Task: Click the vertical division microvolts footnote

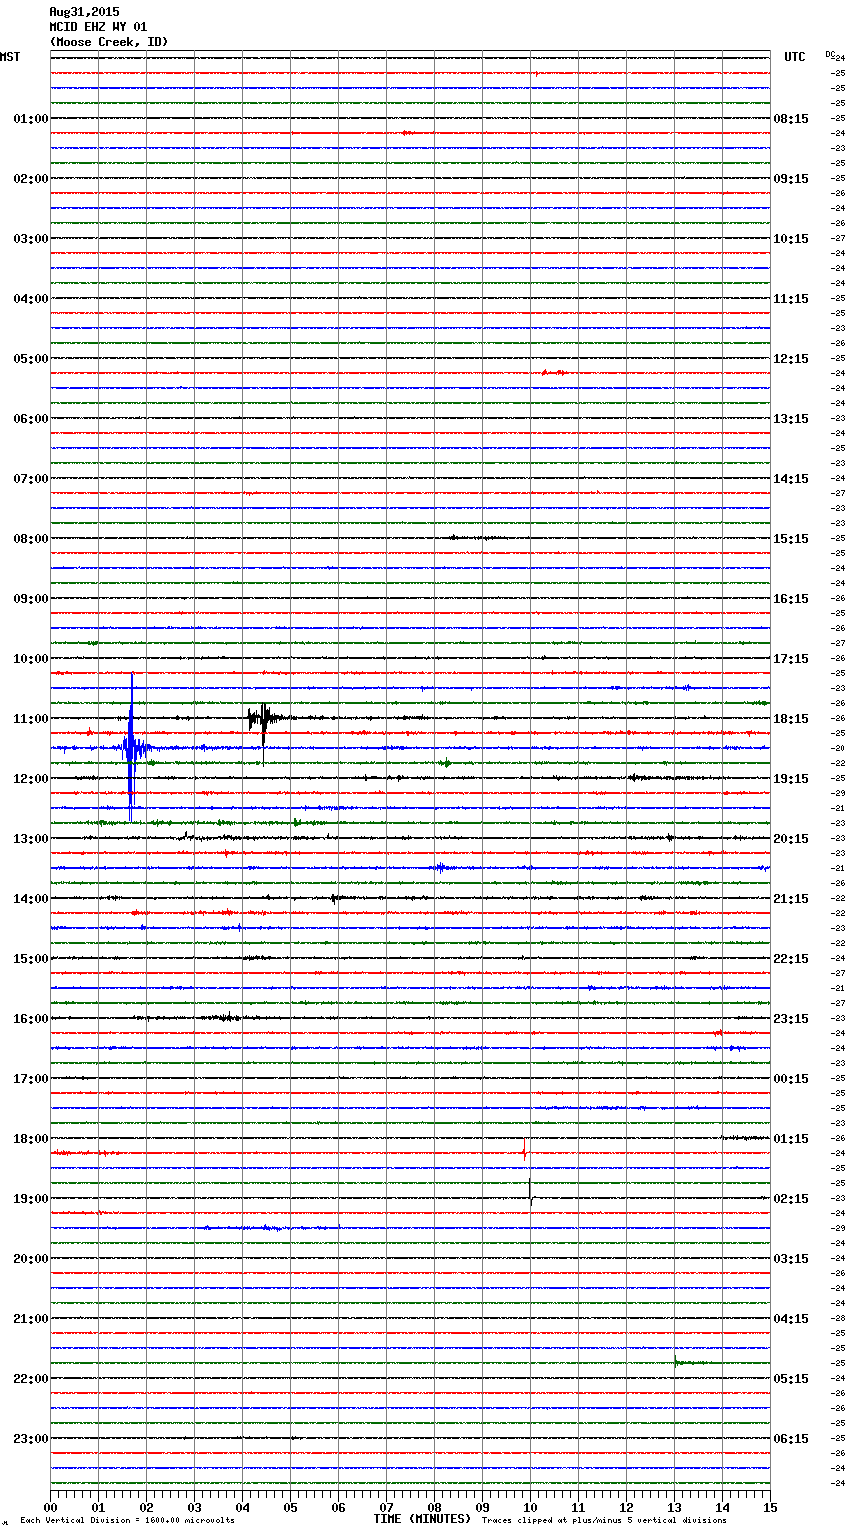Action: (127, 1520)
